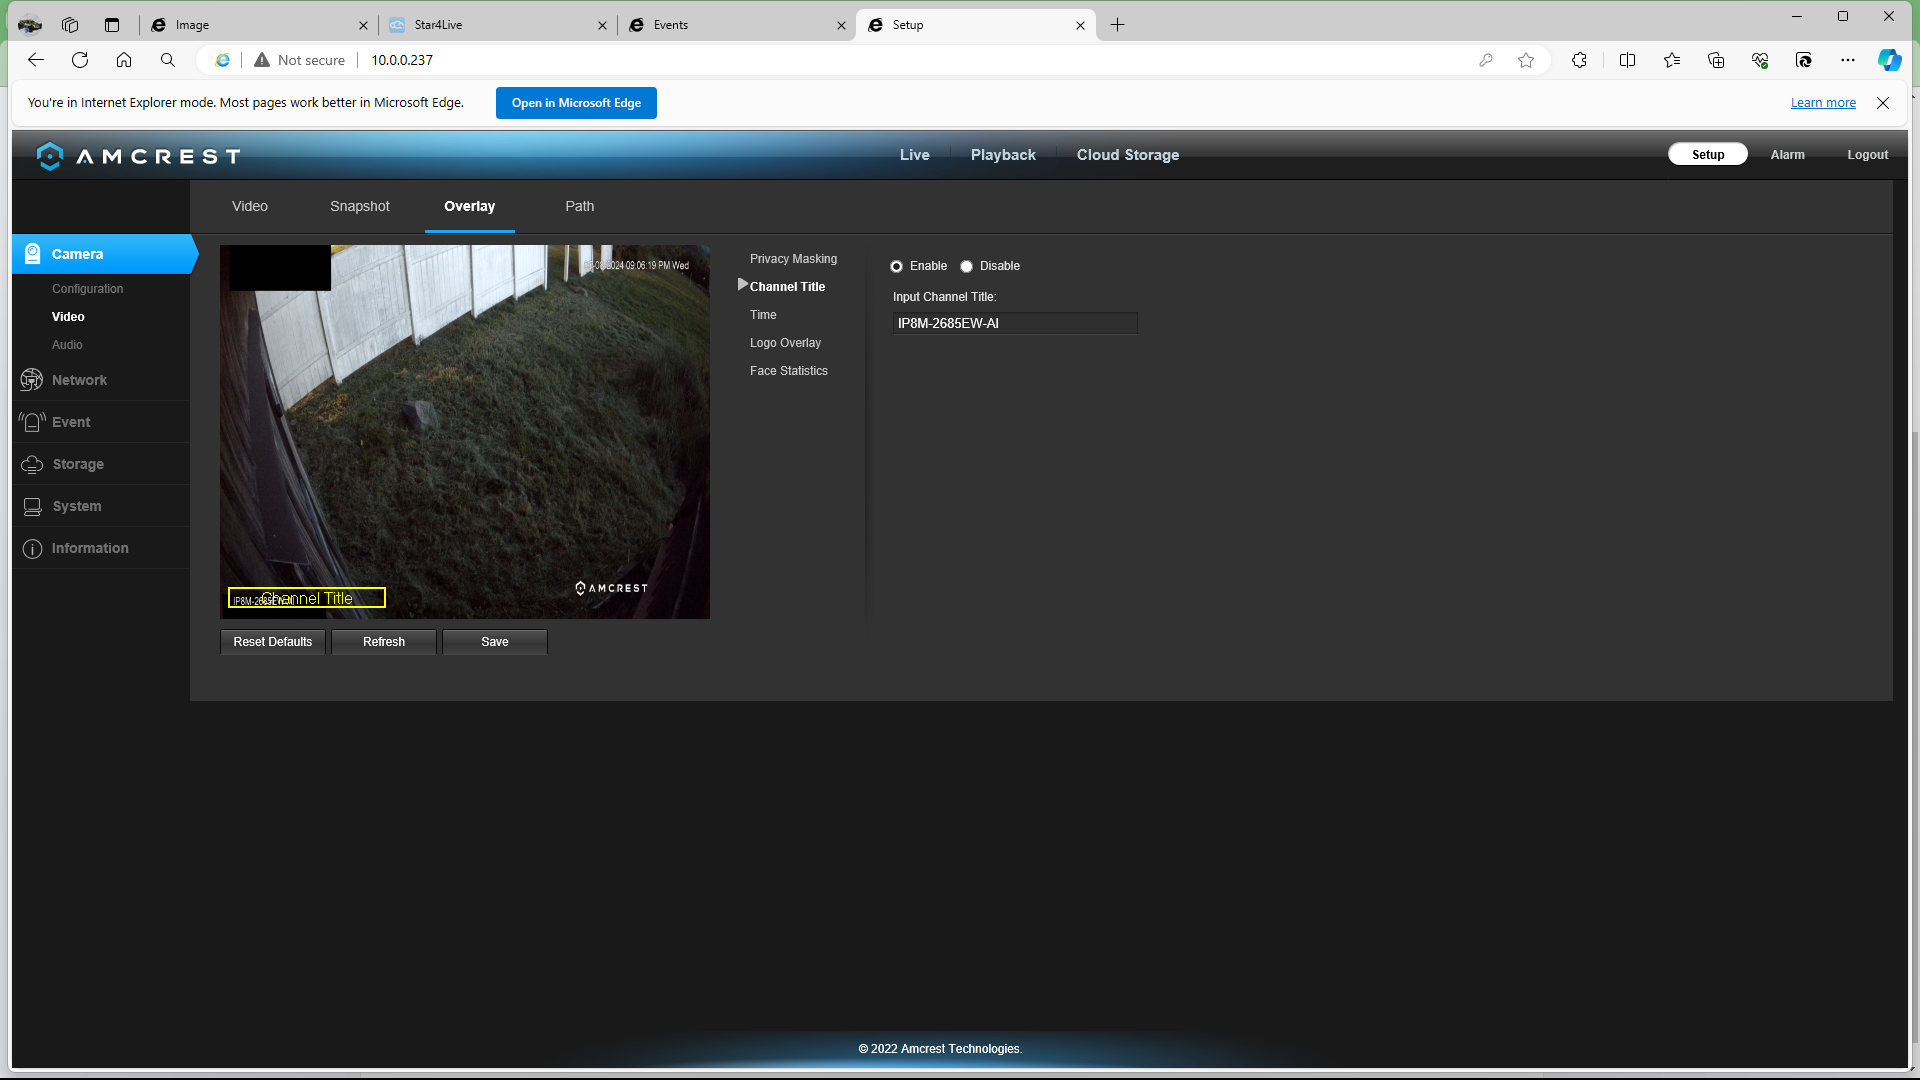This screenshot has height=1080, width=1920.
Task: Open Time overlay option
Action: pyautogui.click(x=763, y=315)
